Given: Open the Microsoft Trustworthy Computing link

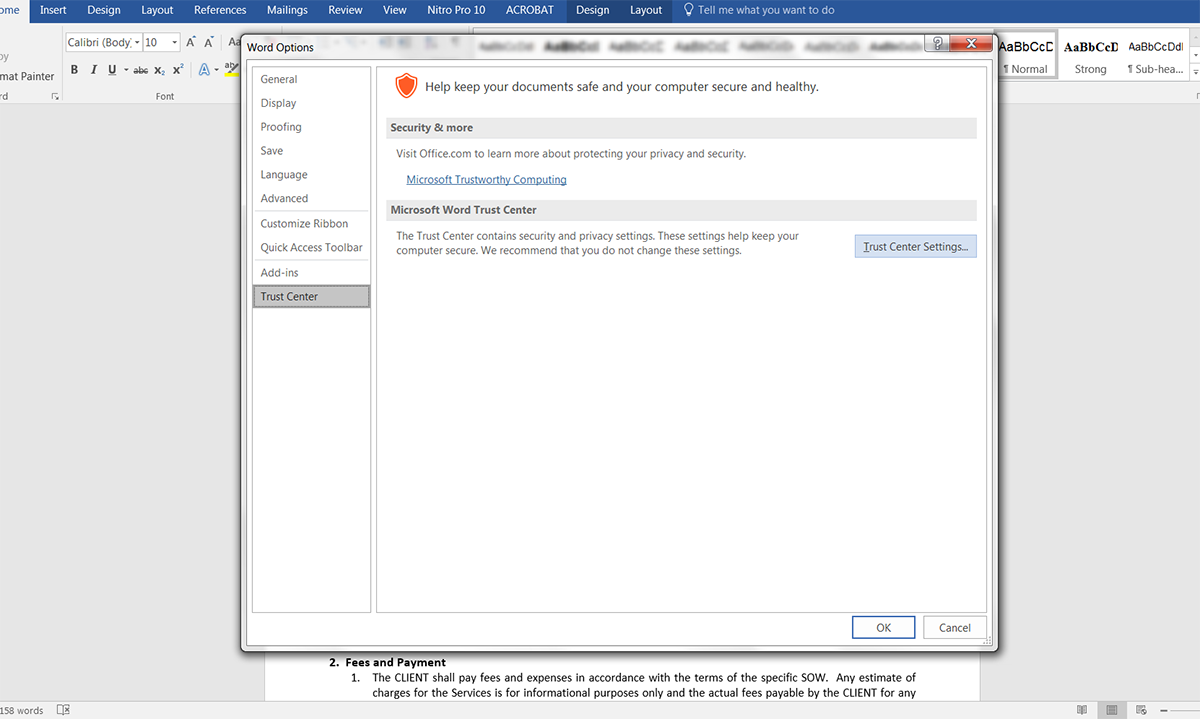Looking at the screenshot, I should (x=486, y=180).
